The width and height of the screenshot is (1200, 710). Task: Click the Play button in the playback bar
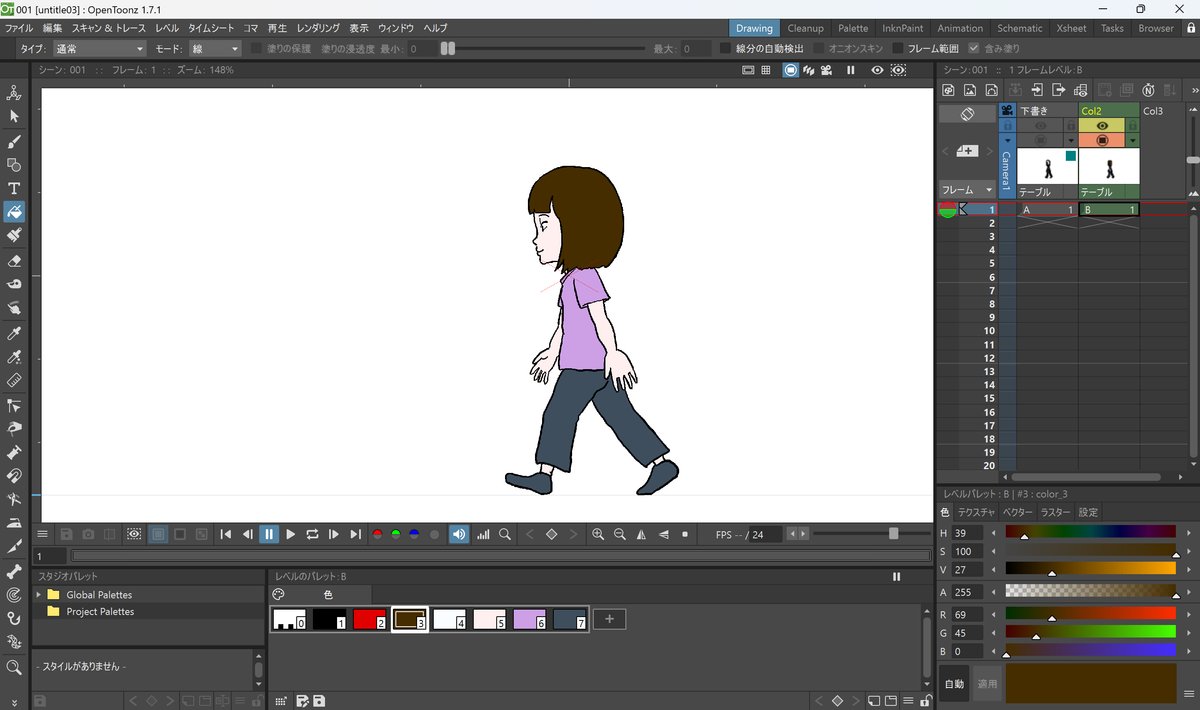point(291,535)
